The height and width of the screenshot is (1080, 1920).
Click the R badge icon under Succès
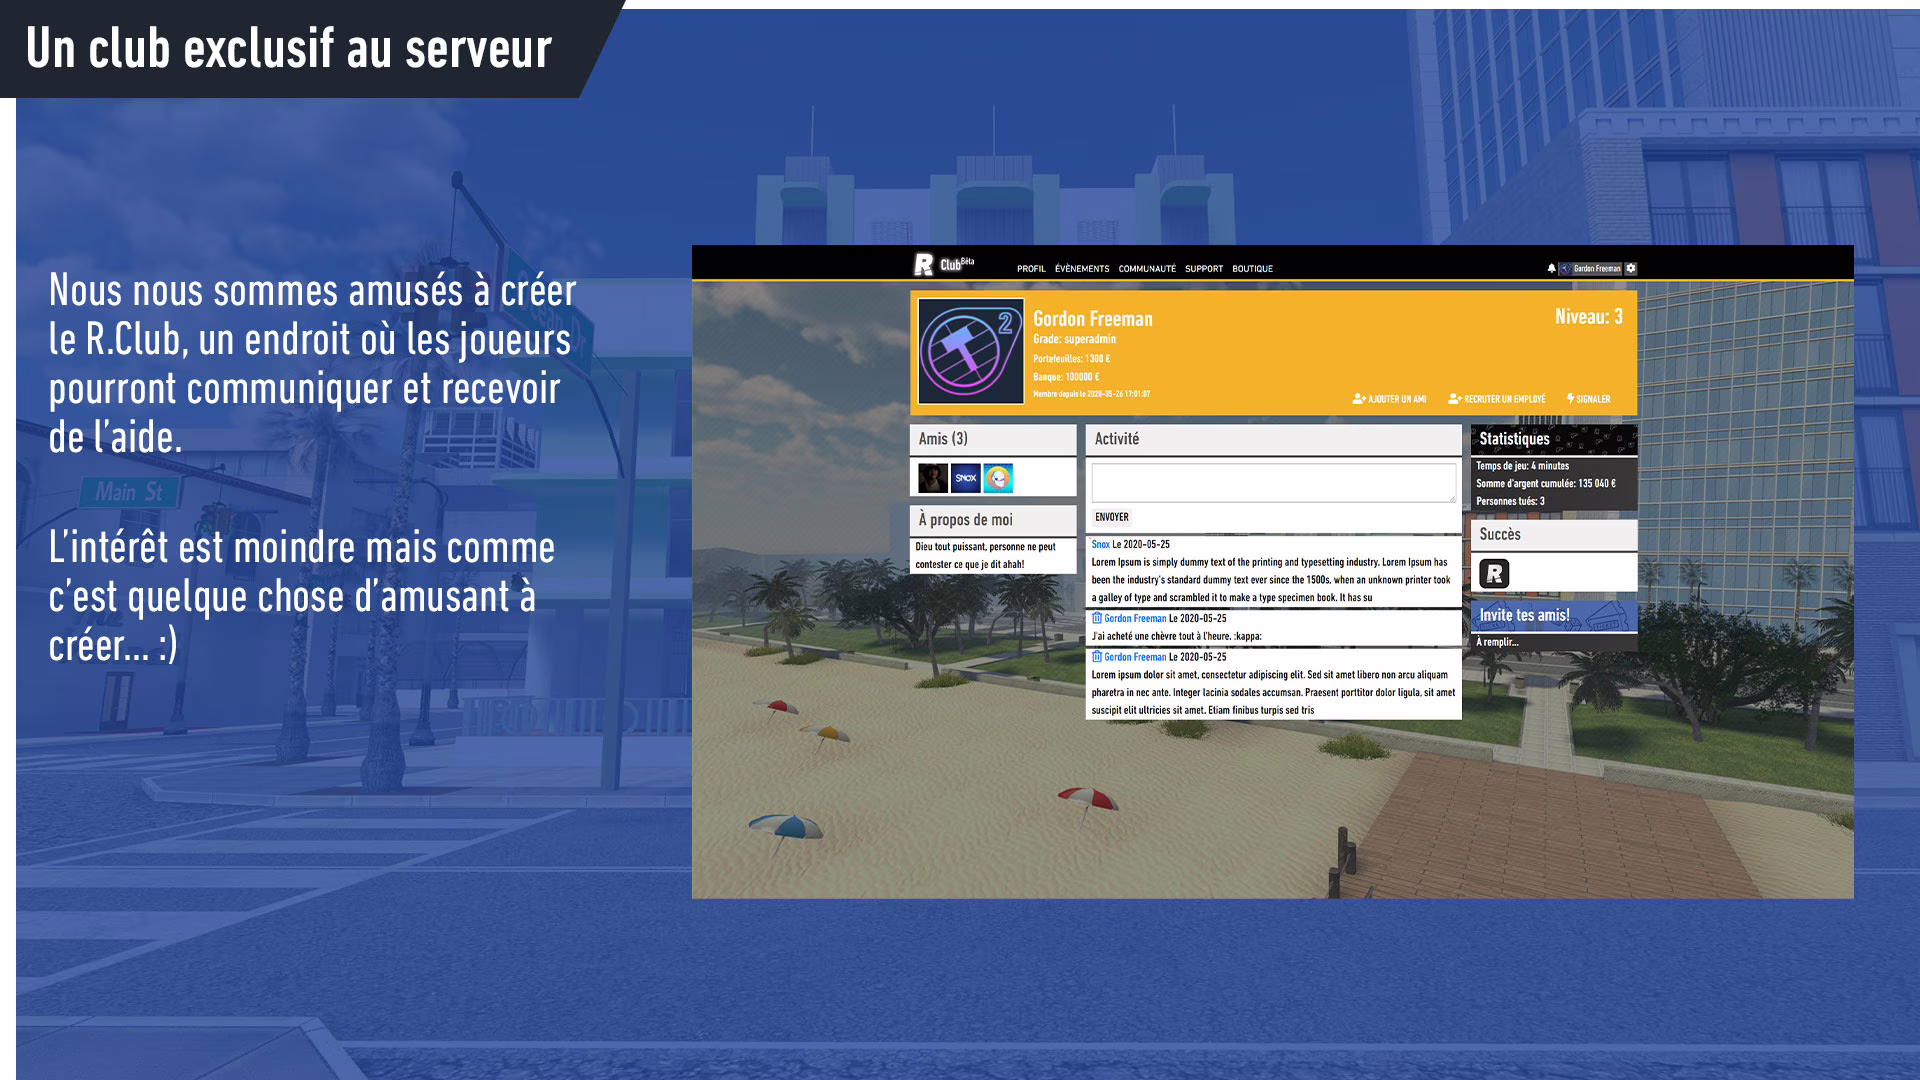pos(1494,573)
